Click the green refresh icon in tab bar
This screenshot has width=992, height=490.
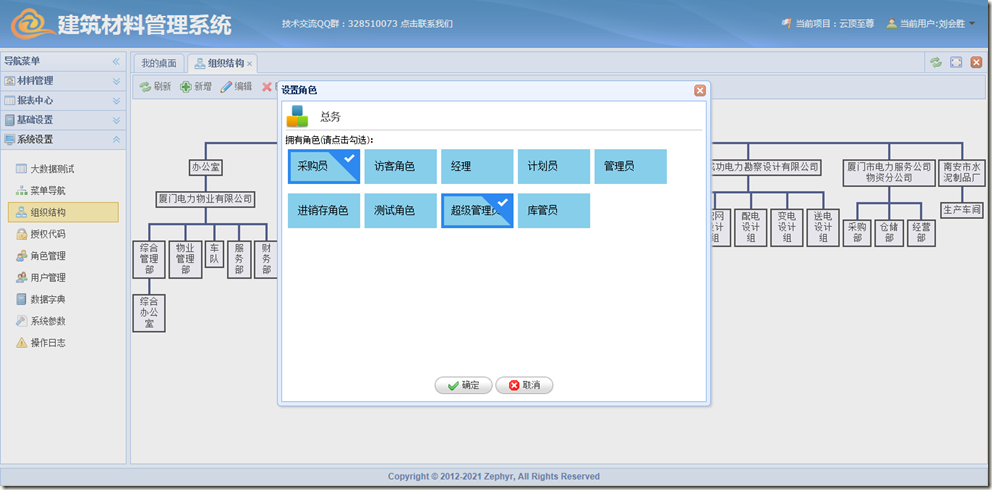(x=936, y=62)
